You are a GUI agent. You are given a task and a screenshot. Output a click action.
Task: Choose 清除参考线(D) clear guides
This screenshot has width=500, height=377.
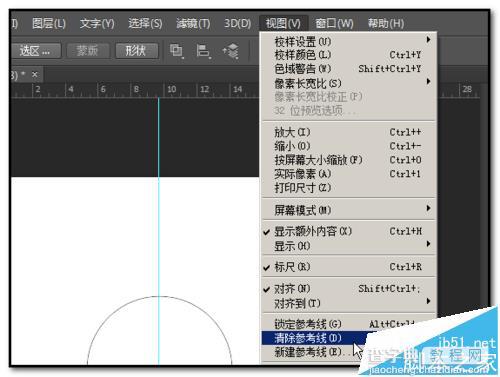pos(314,338)
